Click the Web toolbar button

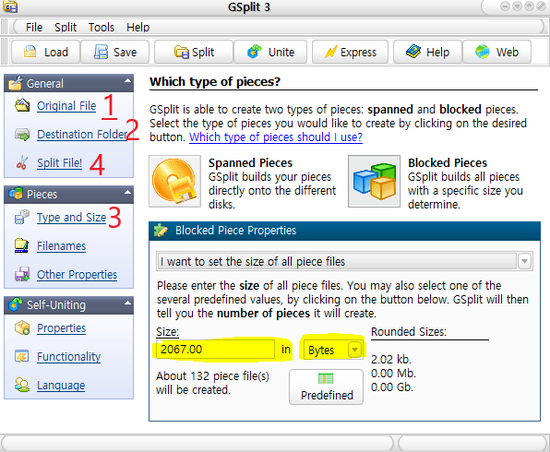pos(497,52)
